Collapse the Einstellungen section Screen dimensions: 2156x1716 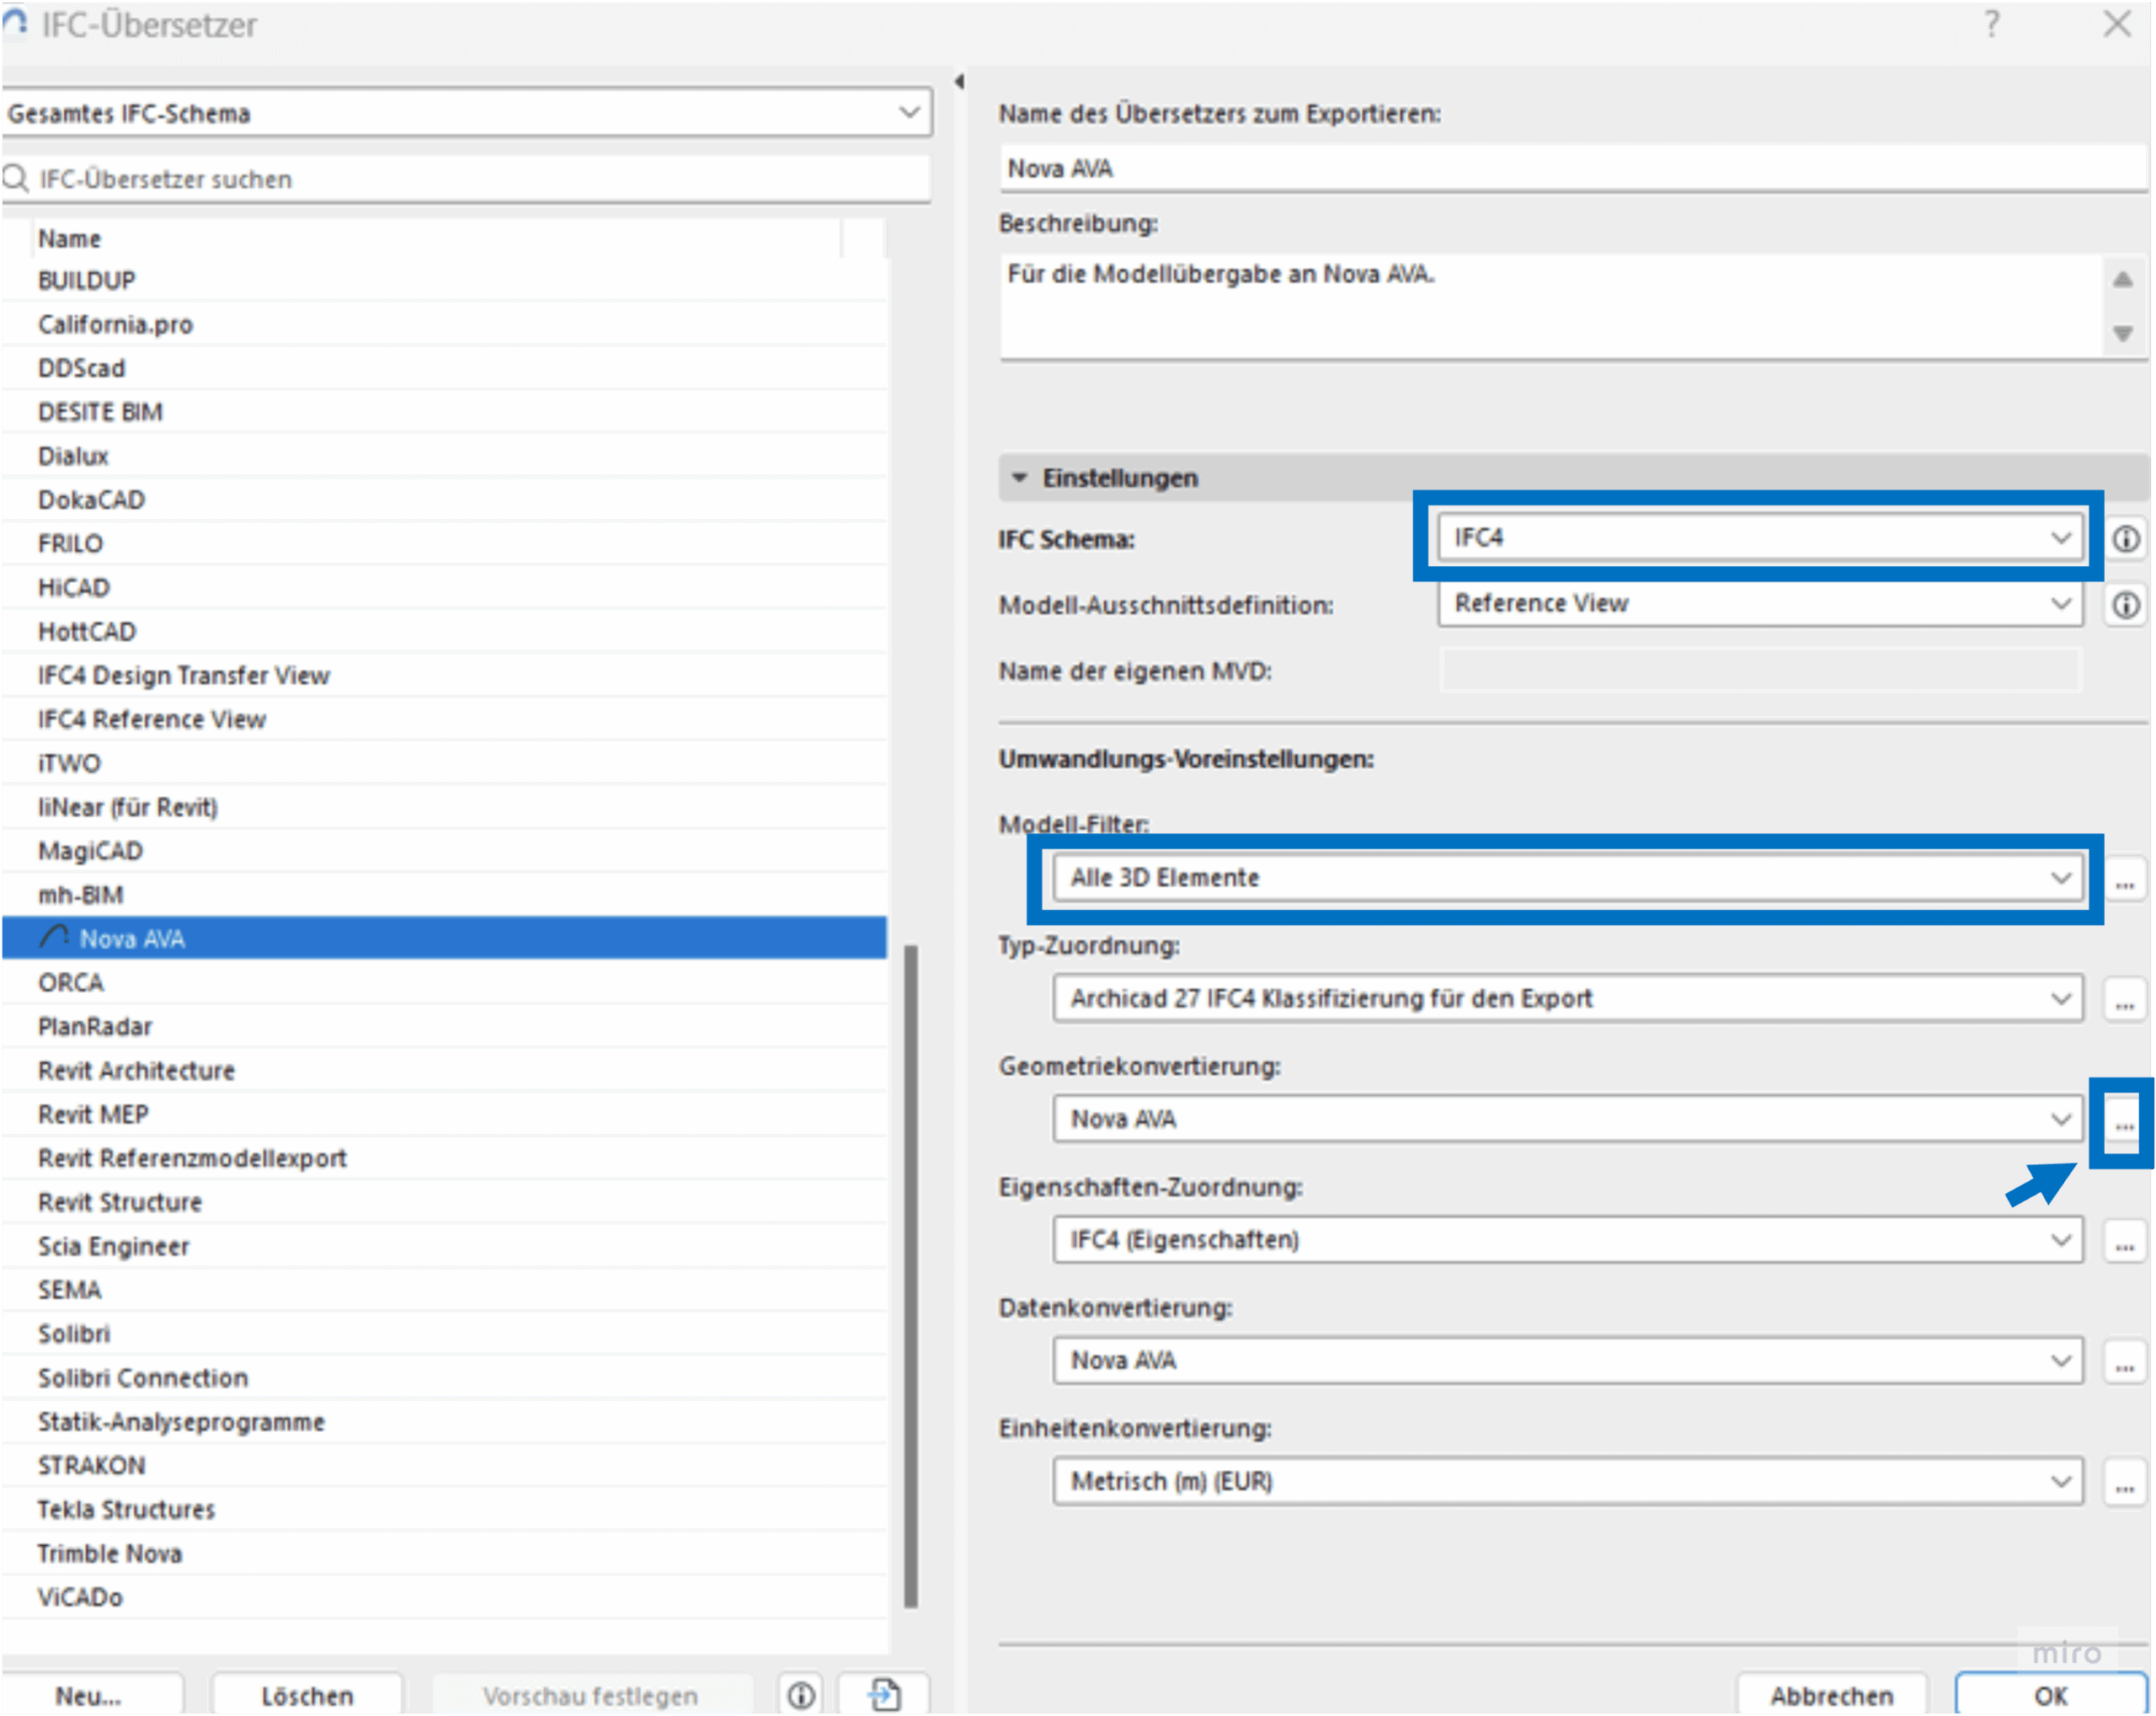[x=1019, y=478]
